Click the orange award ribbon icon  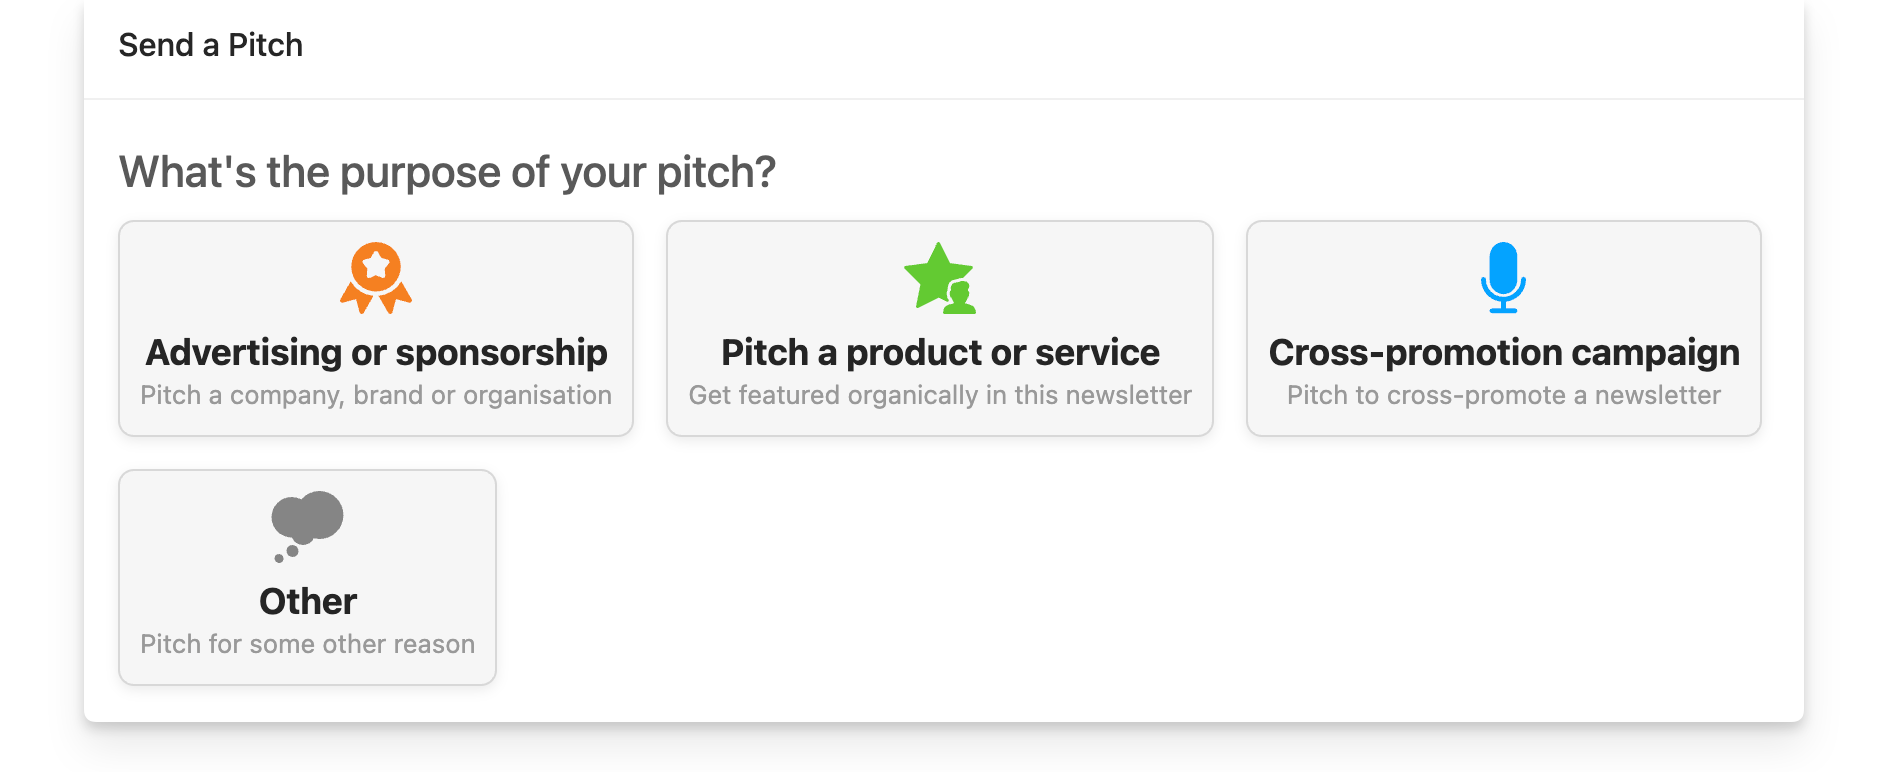click(376, 277)
